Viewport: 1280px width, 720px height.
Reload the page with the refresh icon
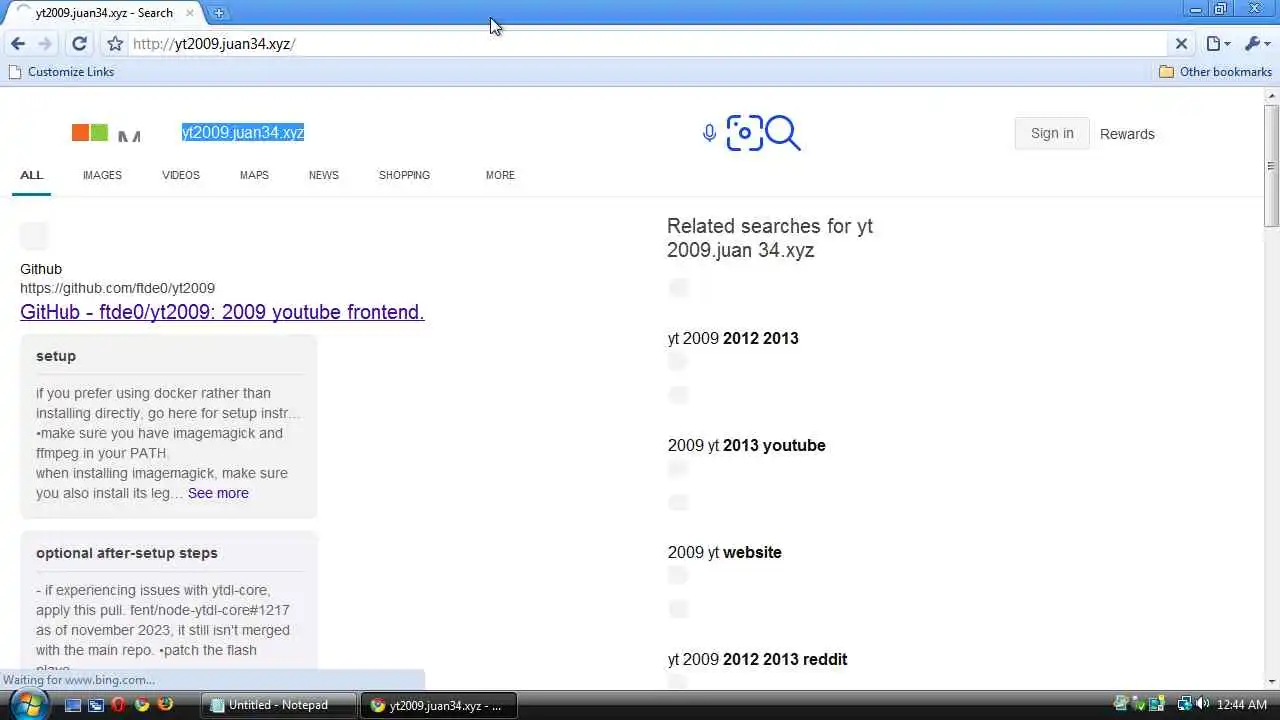click(x=79, y=44)
